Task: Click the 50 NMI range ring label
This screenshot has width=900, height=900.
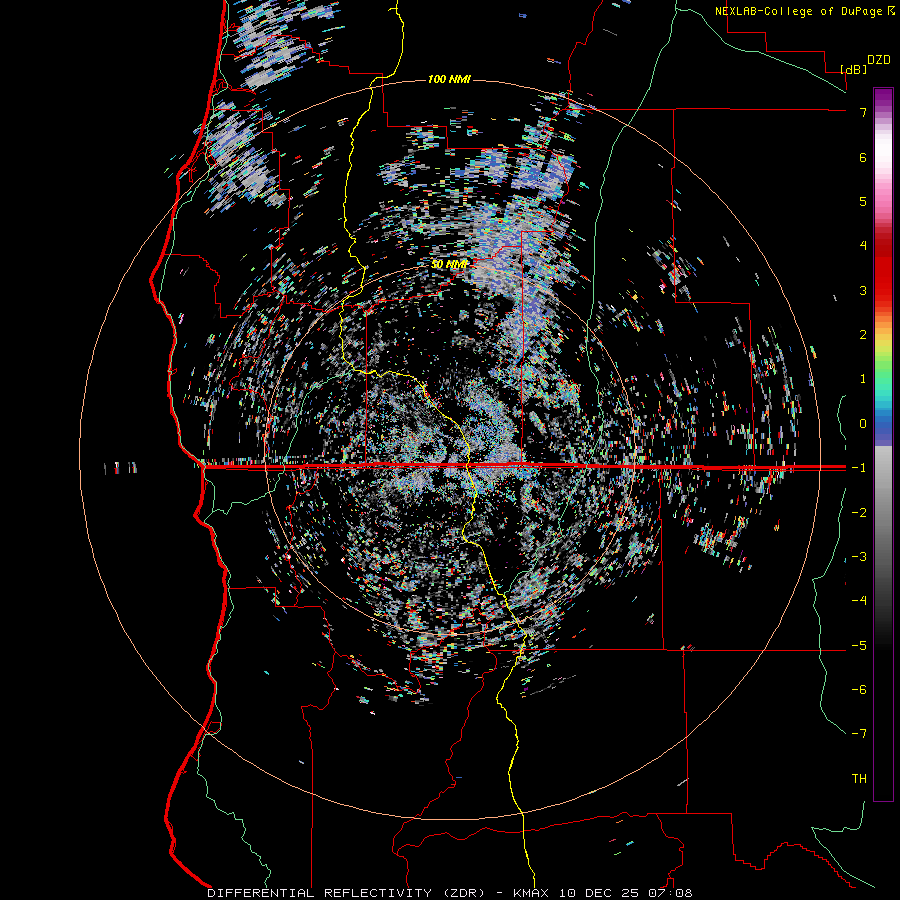Action: pyautogui.click(x=449, y=264)
